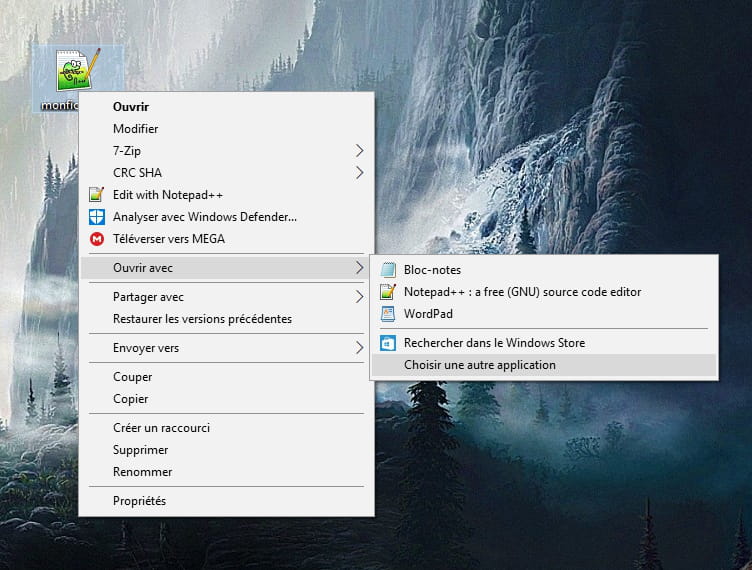
Task: Click the Bloc-notes notepad icon
Action: 388,270
